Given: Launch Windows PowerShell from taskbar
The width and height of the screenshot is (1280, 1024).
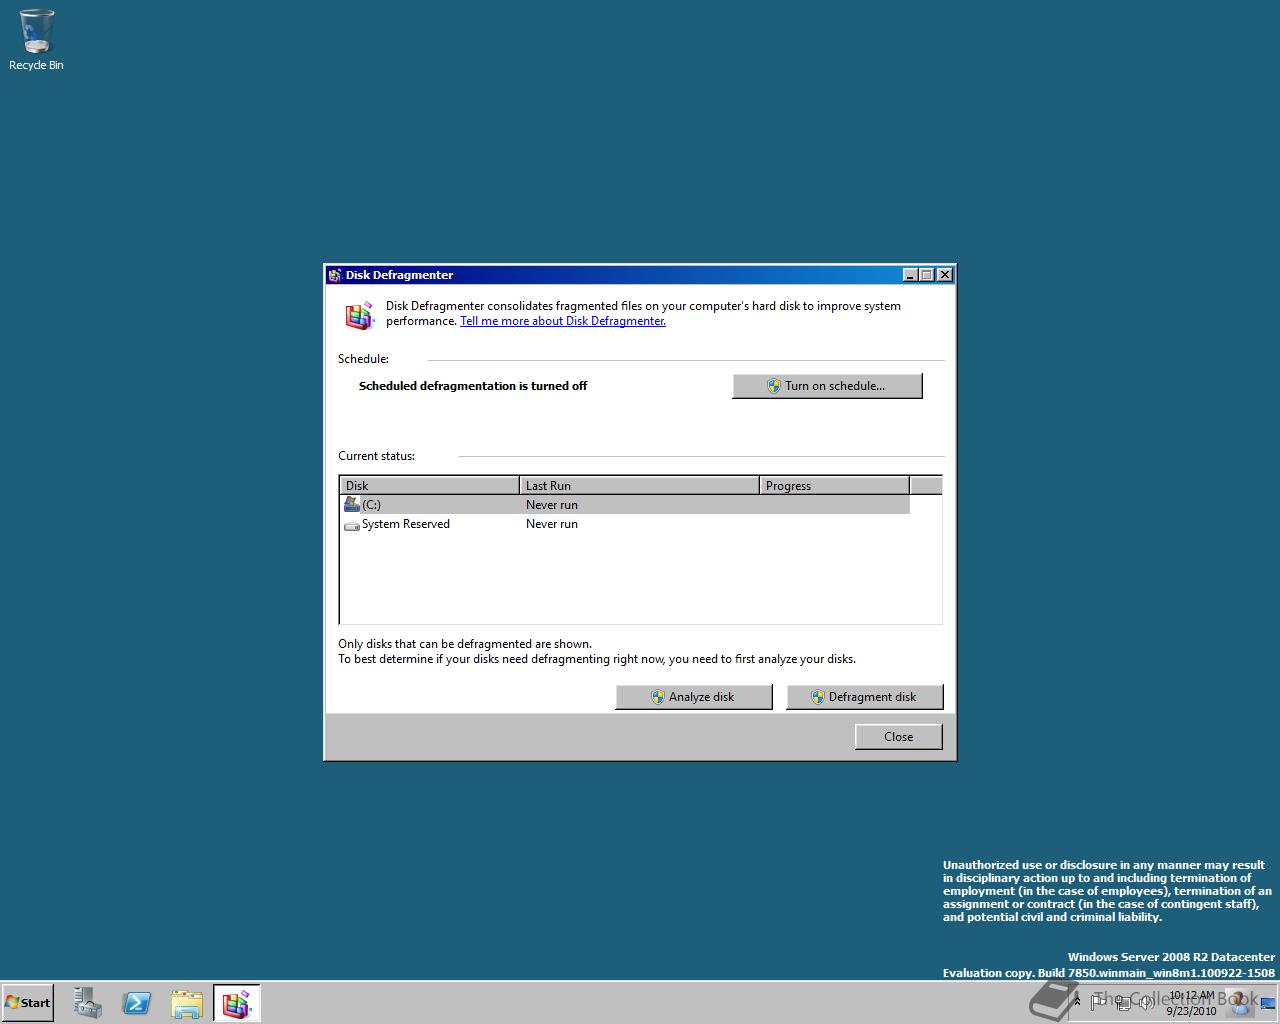Looking at the screenshot, I should [137, 1003].
